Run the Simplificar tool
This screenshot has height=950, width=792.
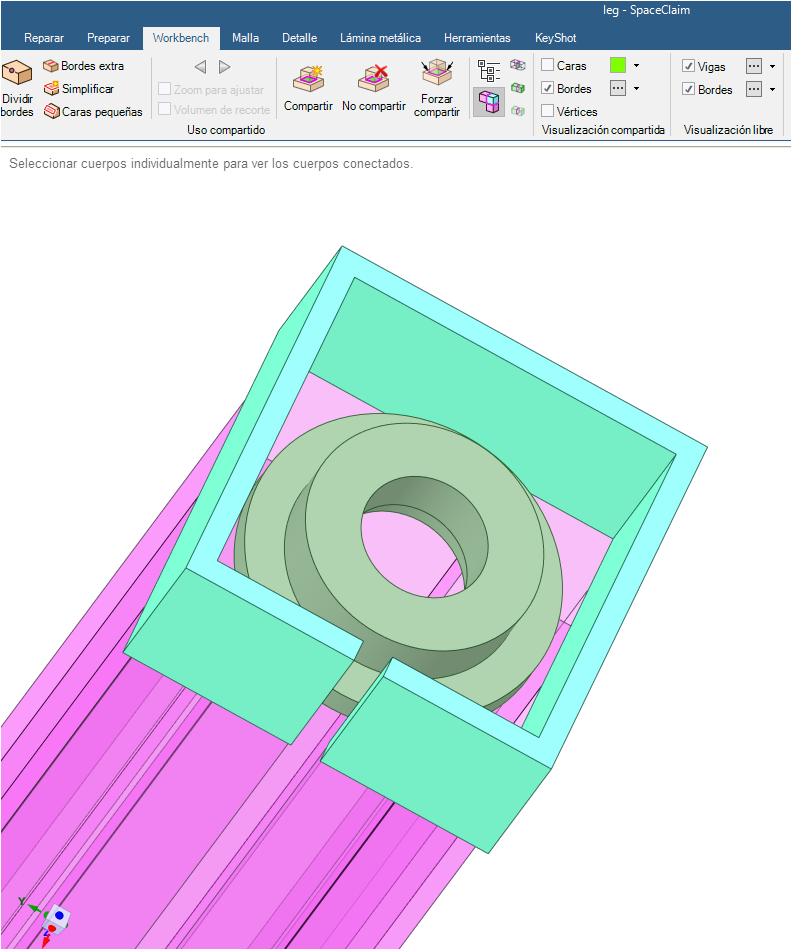coord(79,88)
